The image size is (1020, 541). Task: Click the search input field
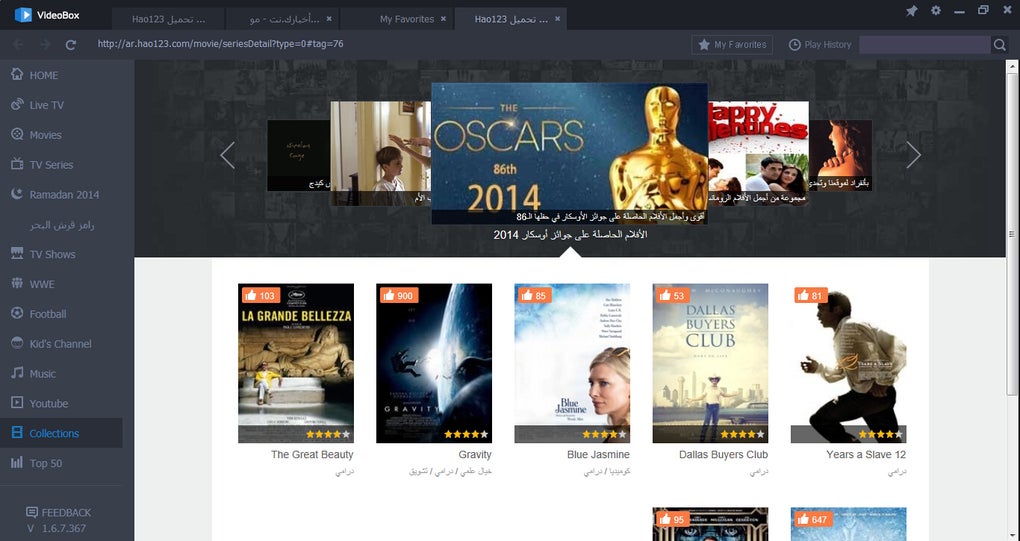pyautogui.click(x=924, y=44)
